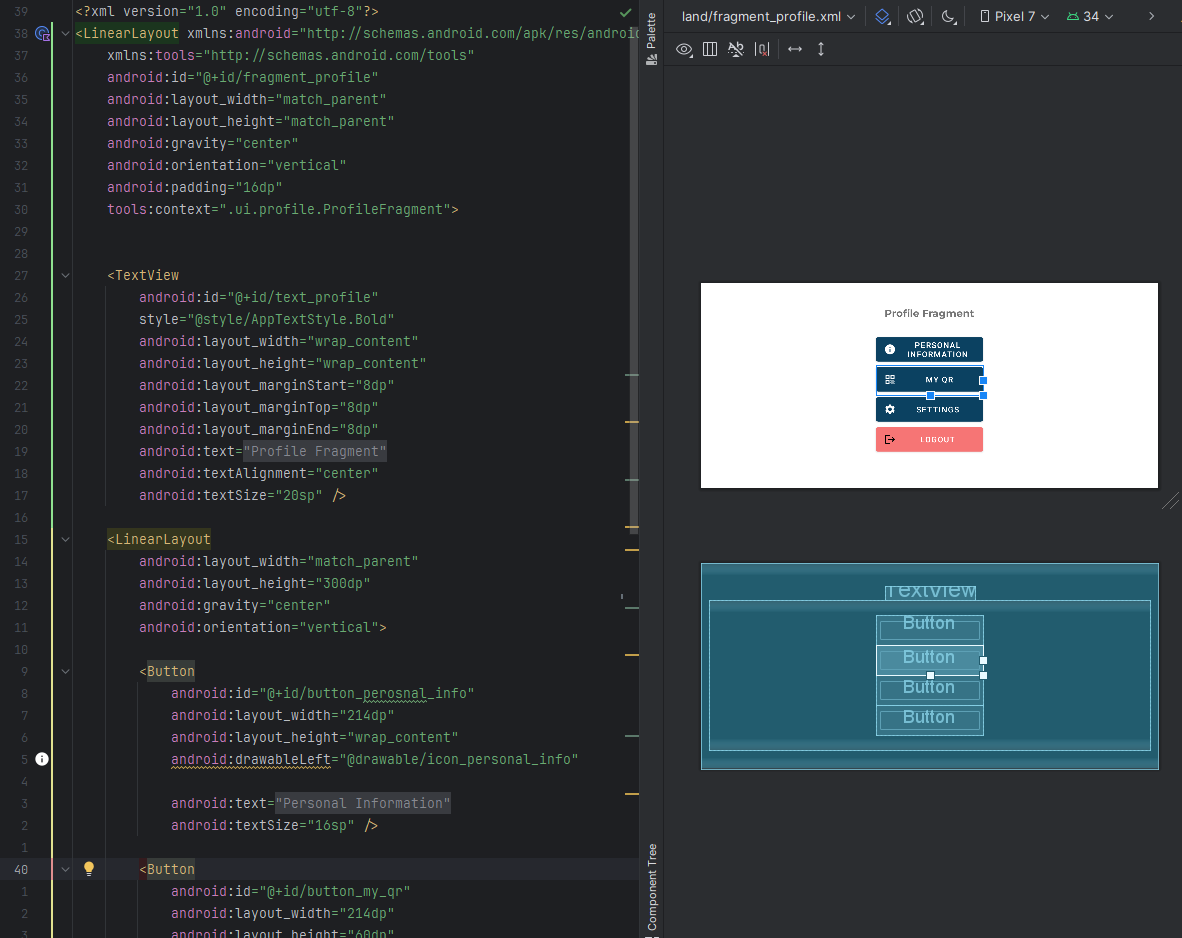Click the button_perosnal_info id line
1182x938 pixels.
pos(322,694)
